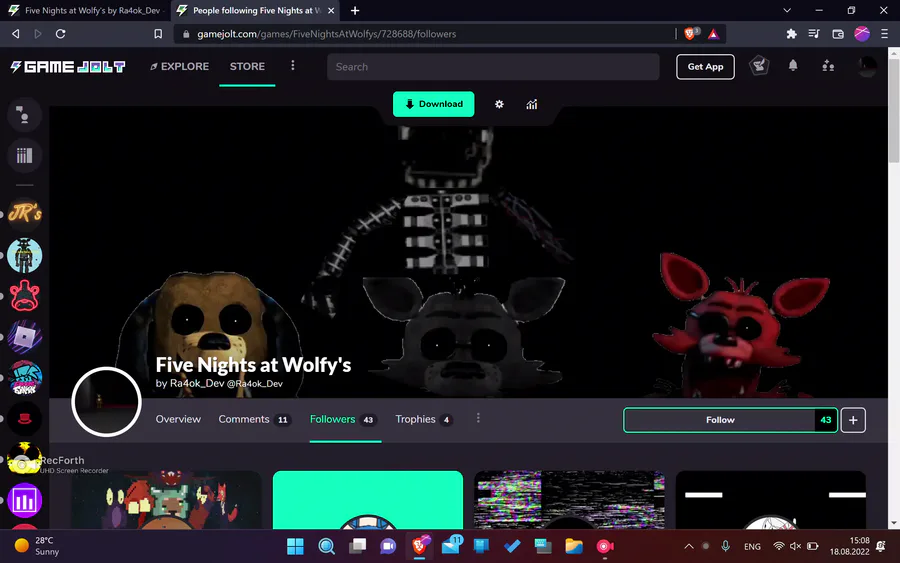Viewport: 900px width, 563px height.
Task: Switch to the first Five Nights at Wolfy's browser tab
Action: point(85,10)
